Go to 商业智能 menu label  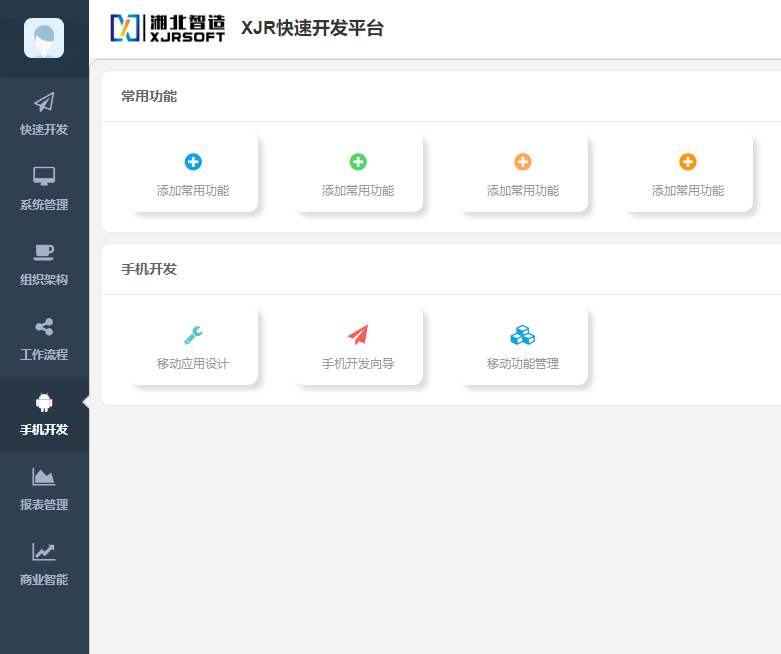click(x=44, y=580)
